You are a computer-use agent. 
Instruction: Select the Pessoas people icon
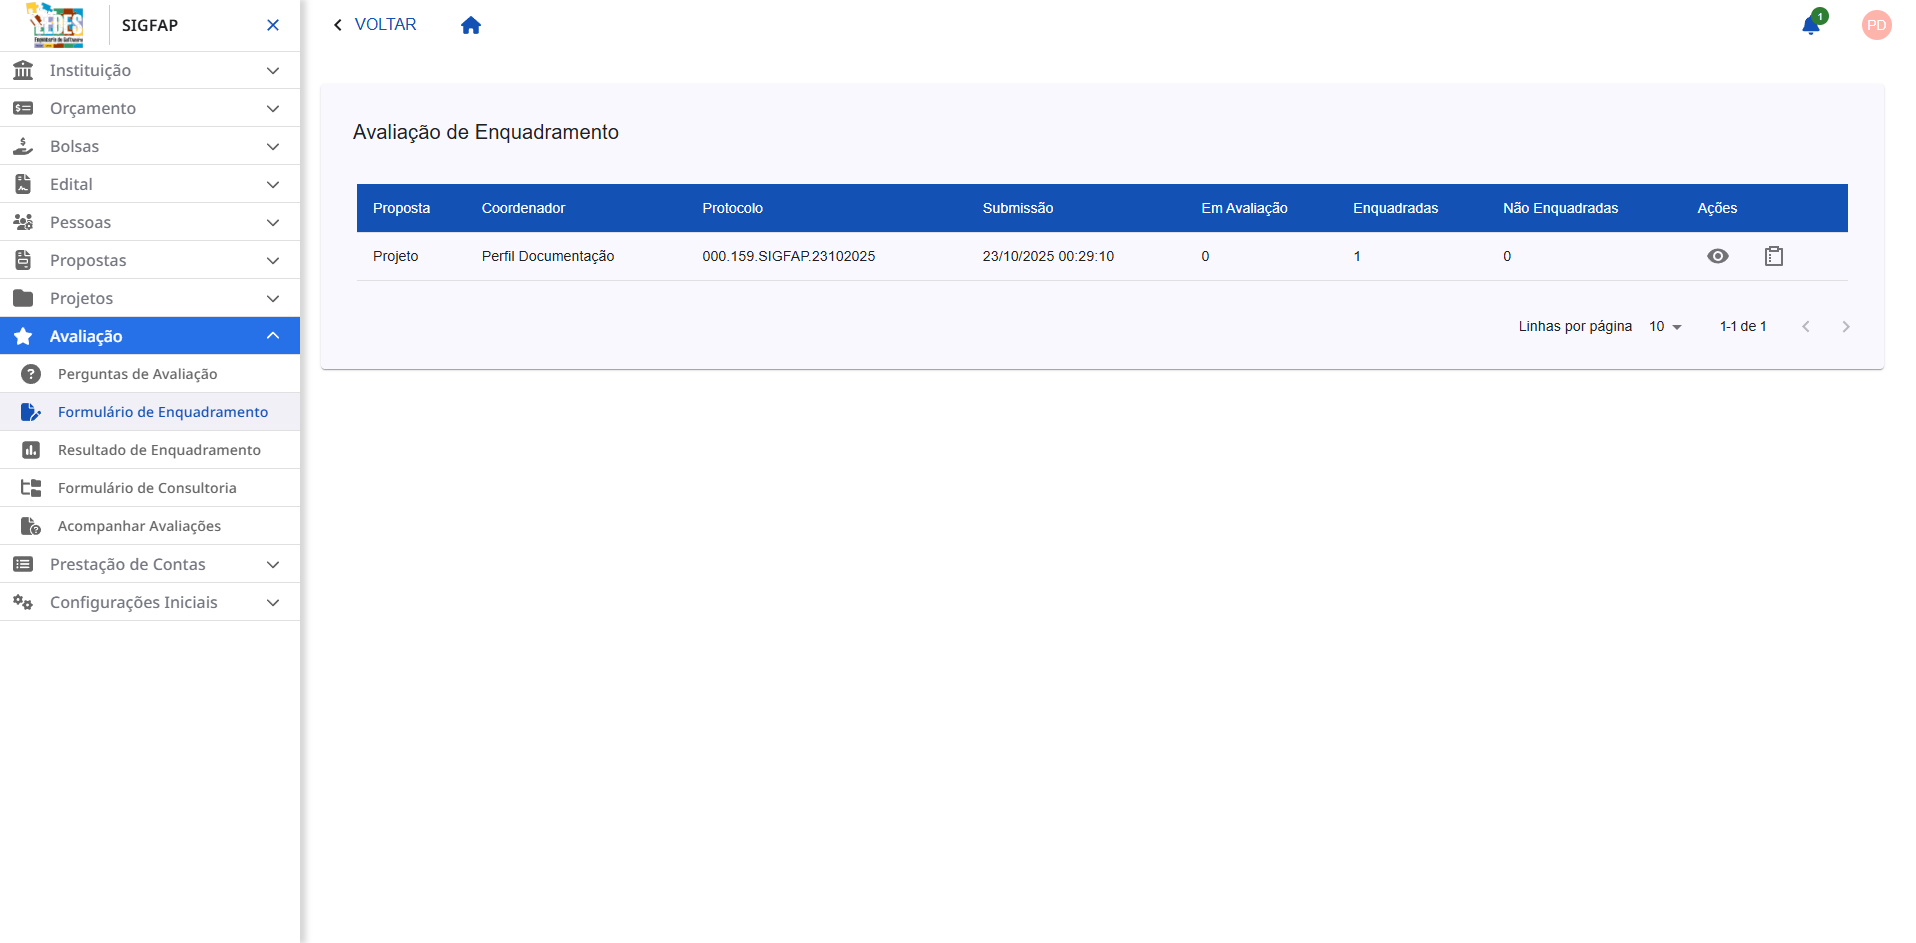23,222
